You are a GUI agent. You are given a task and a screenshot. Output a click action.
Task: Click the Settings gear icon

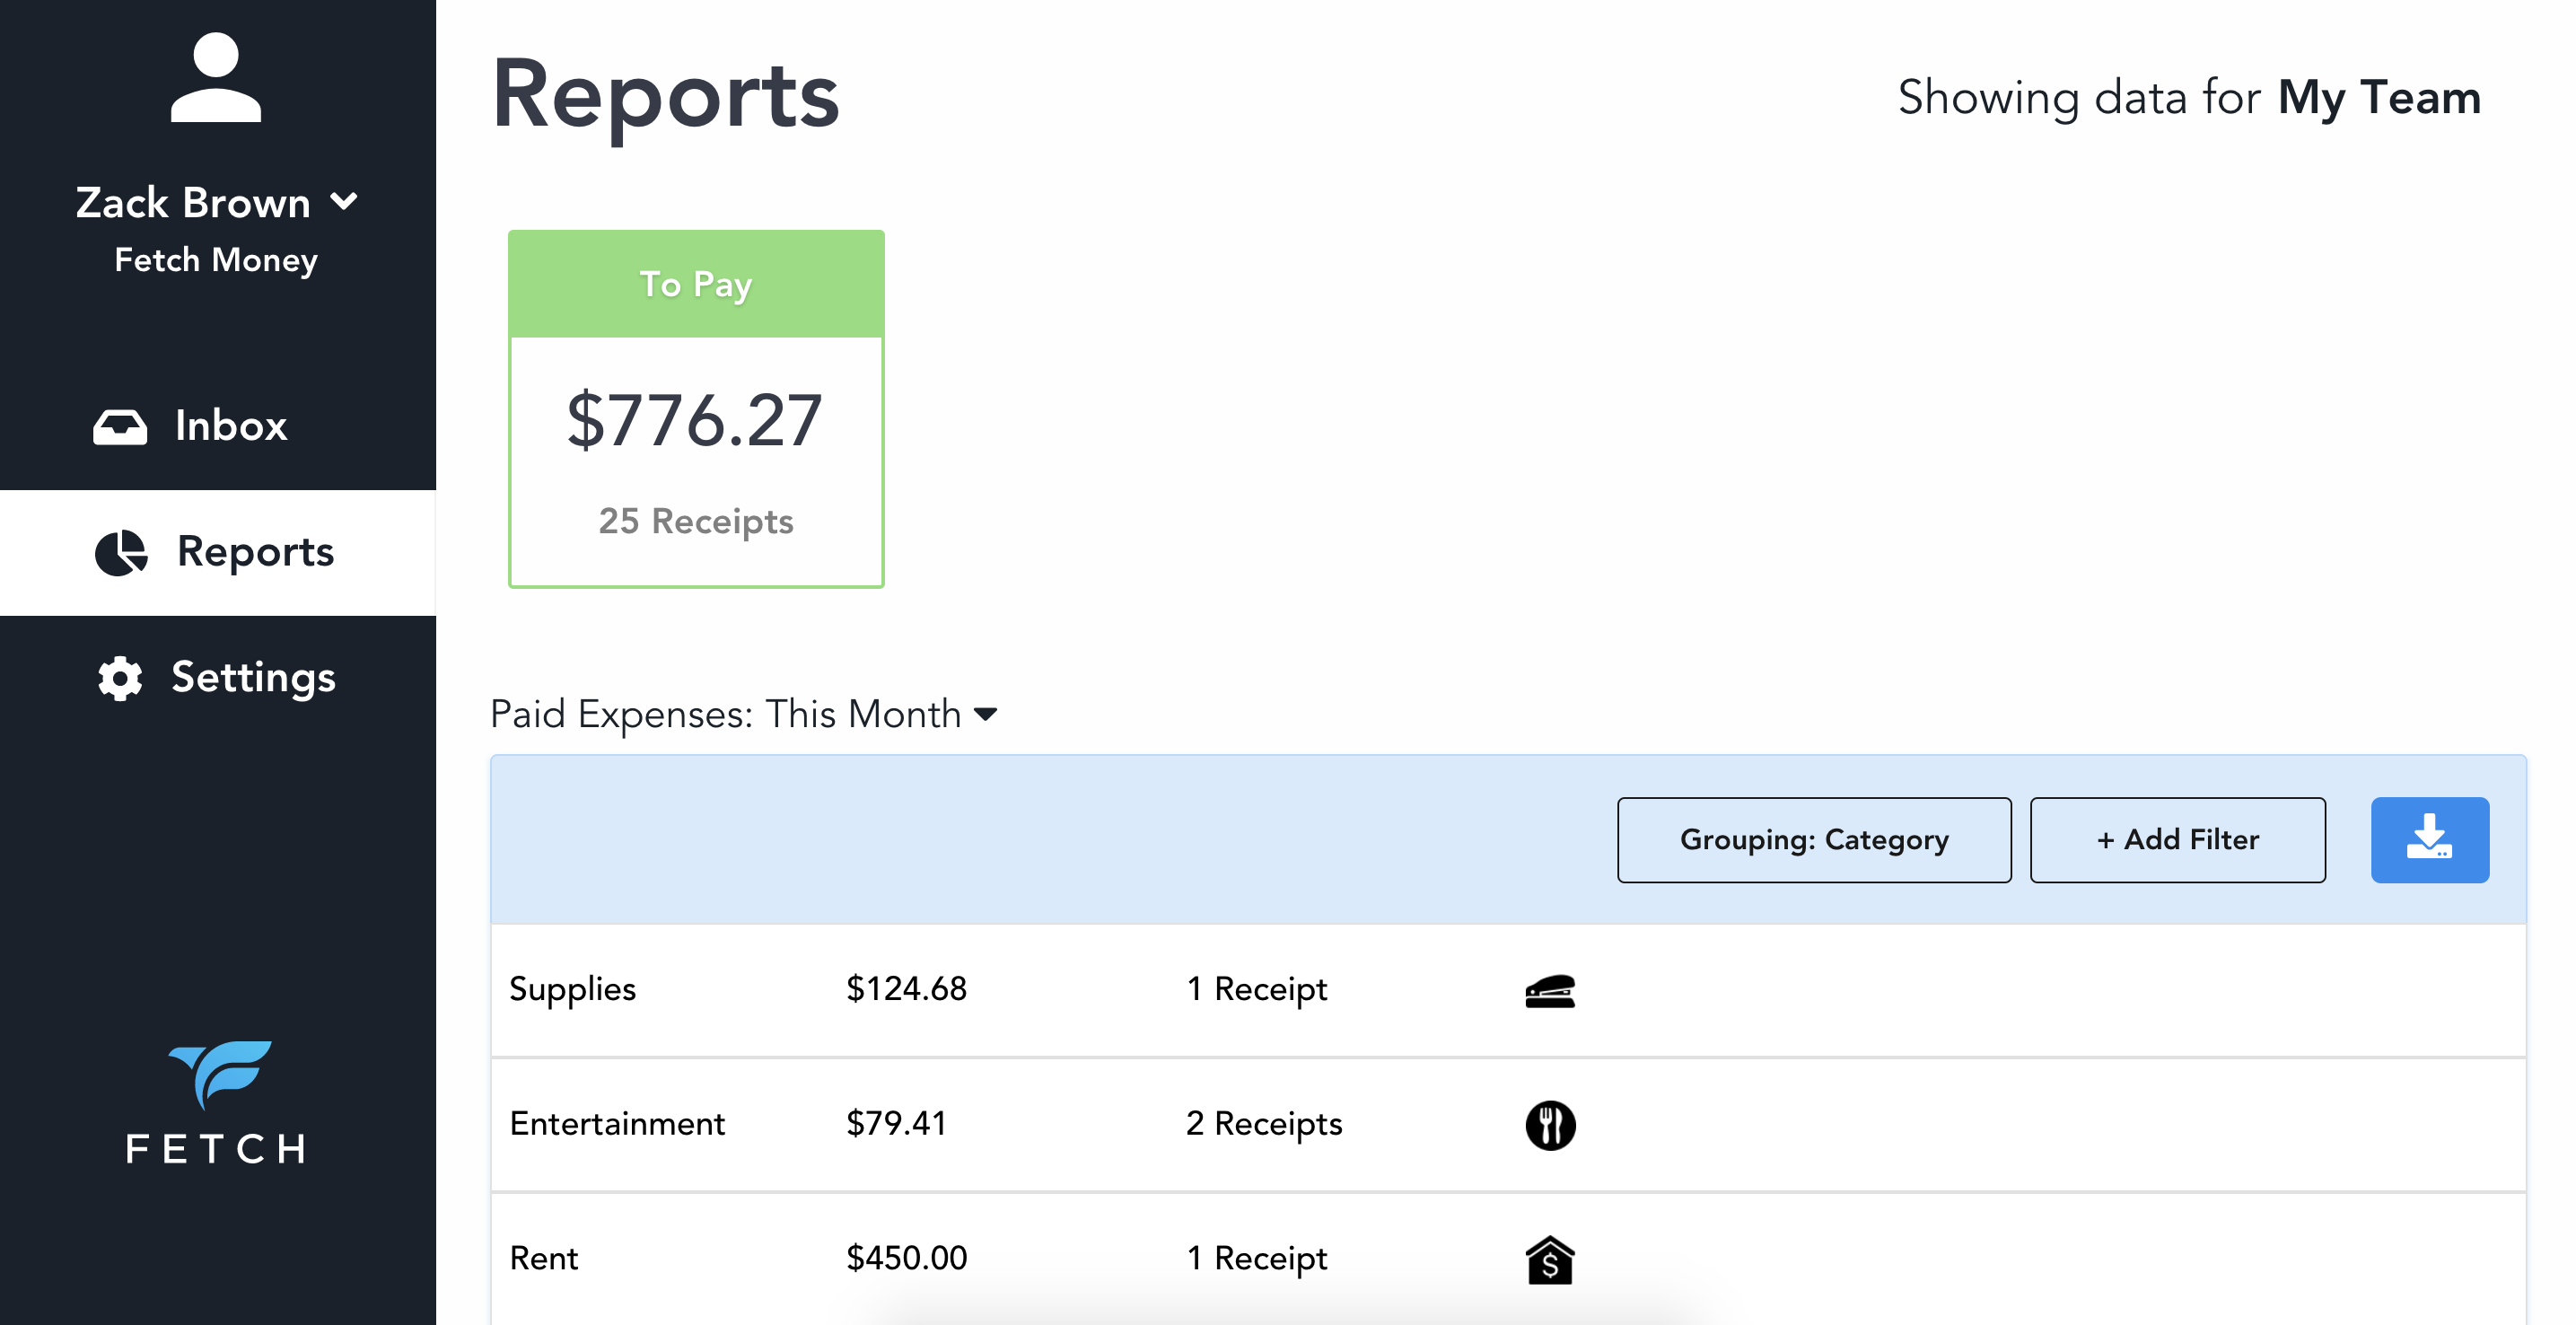pyautogui.click(x=120, y=678)
